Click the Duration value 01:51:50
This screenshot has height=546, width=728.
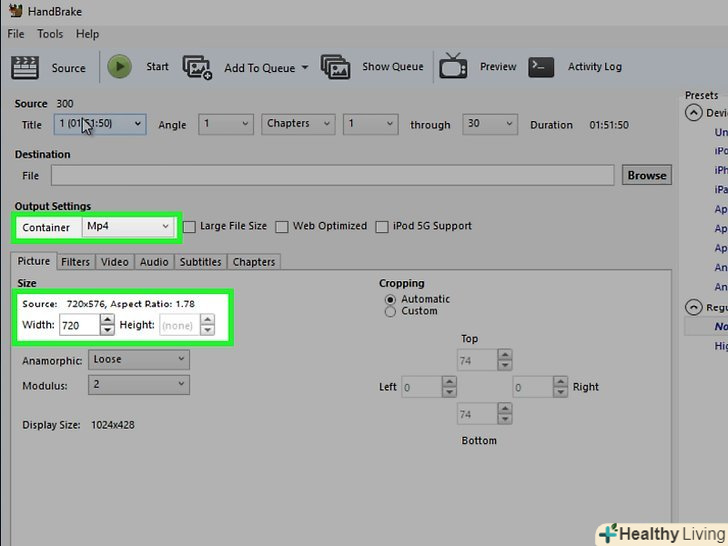(609, 125)
